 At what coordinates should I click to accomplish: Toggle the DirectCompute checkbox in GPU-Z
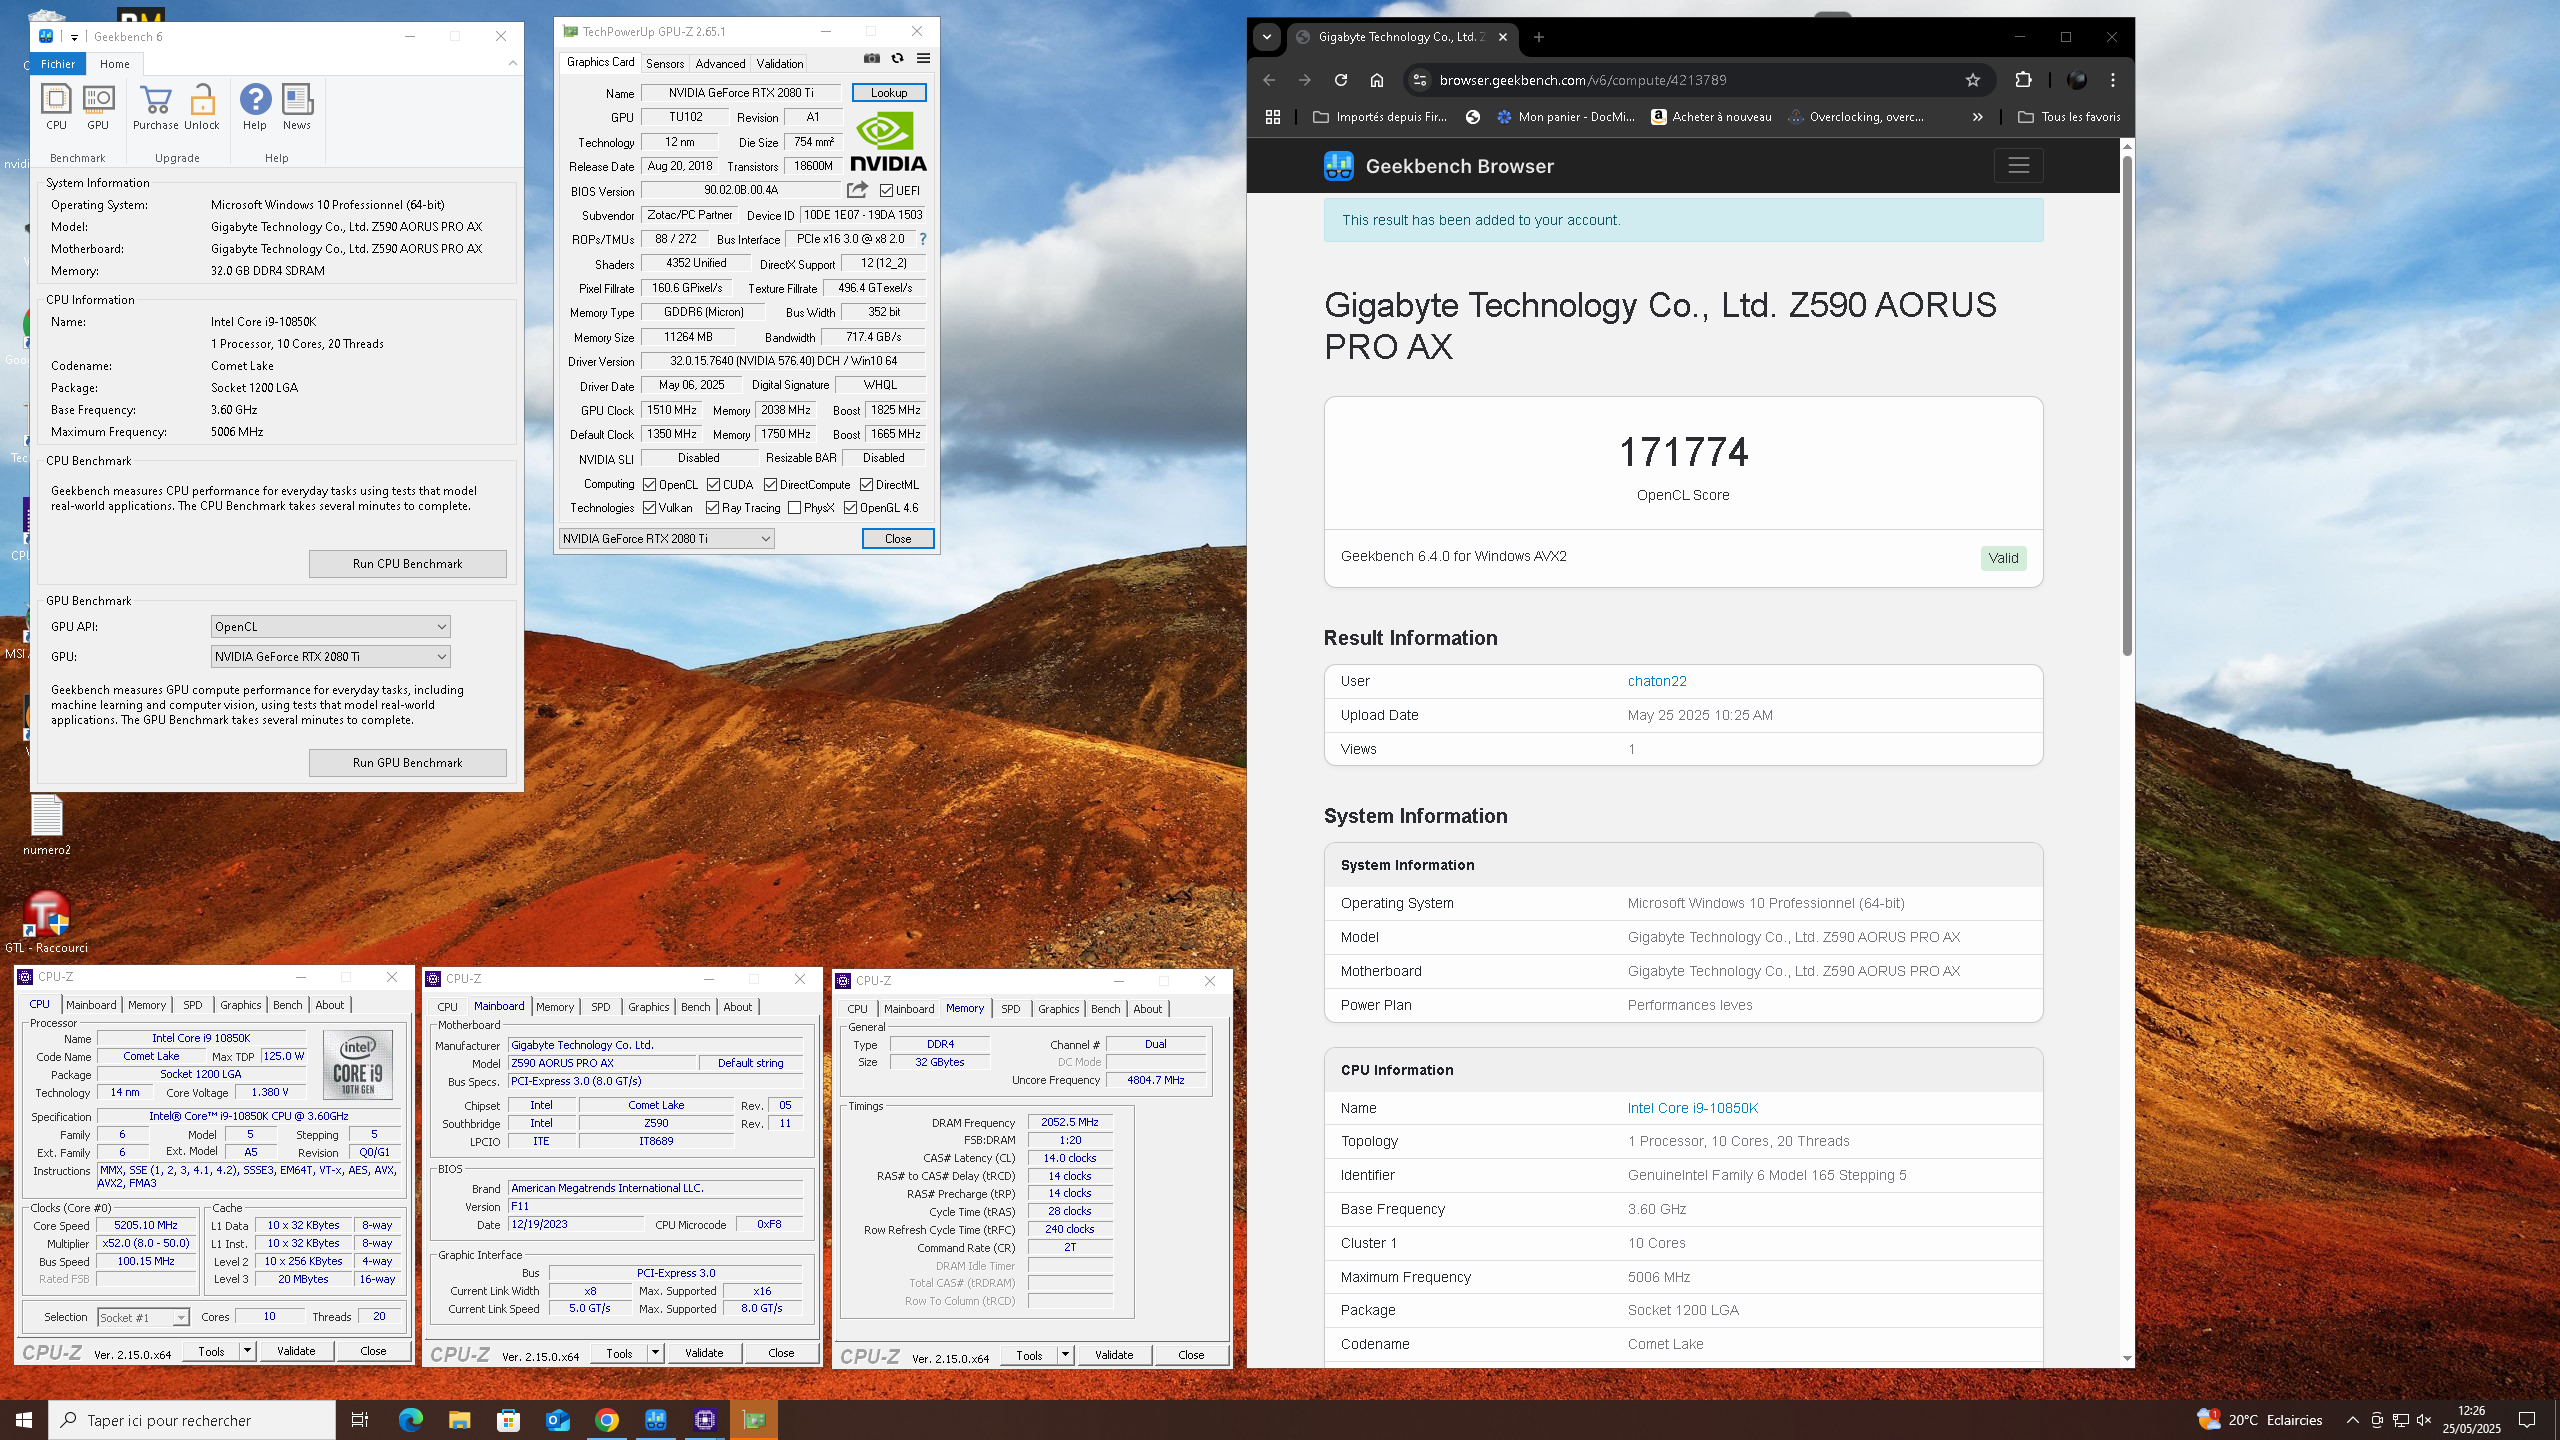pyautogui.click(x=771, y=485)
